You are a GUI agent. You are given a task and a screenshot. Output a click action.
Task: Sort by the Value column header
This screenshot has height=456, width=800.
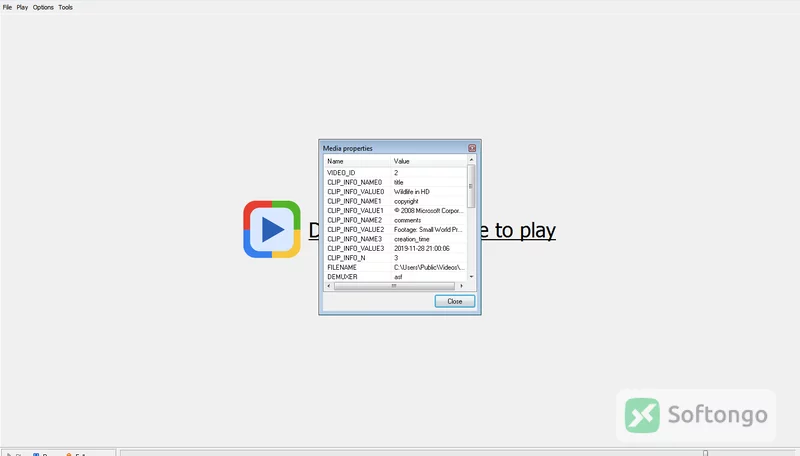click(429, 161)
